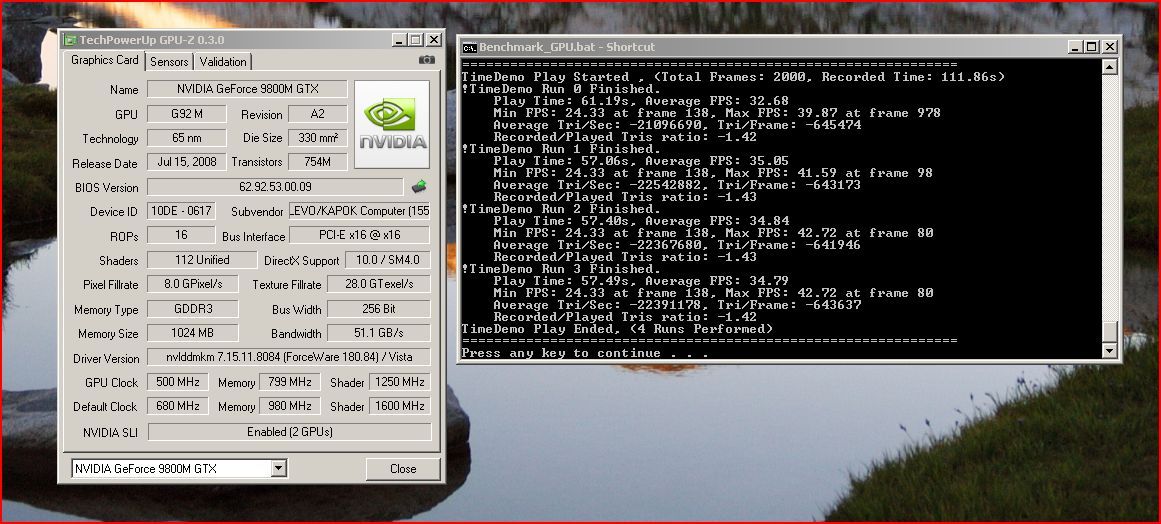Click the Die Size field 330 mm²

(318, 138)
